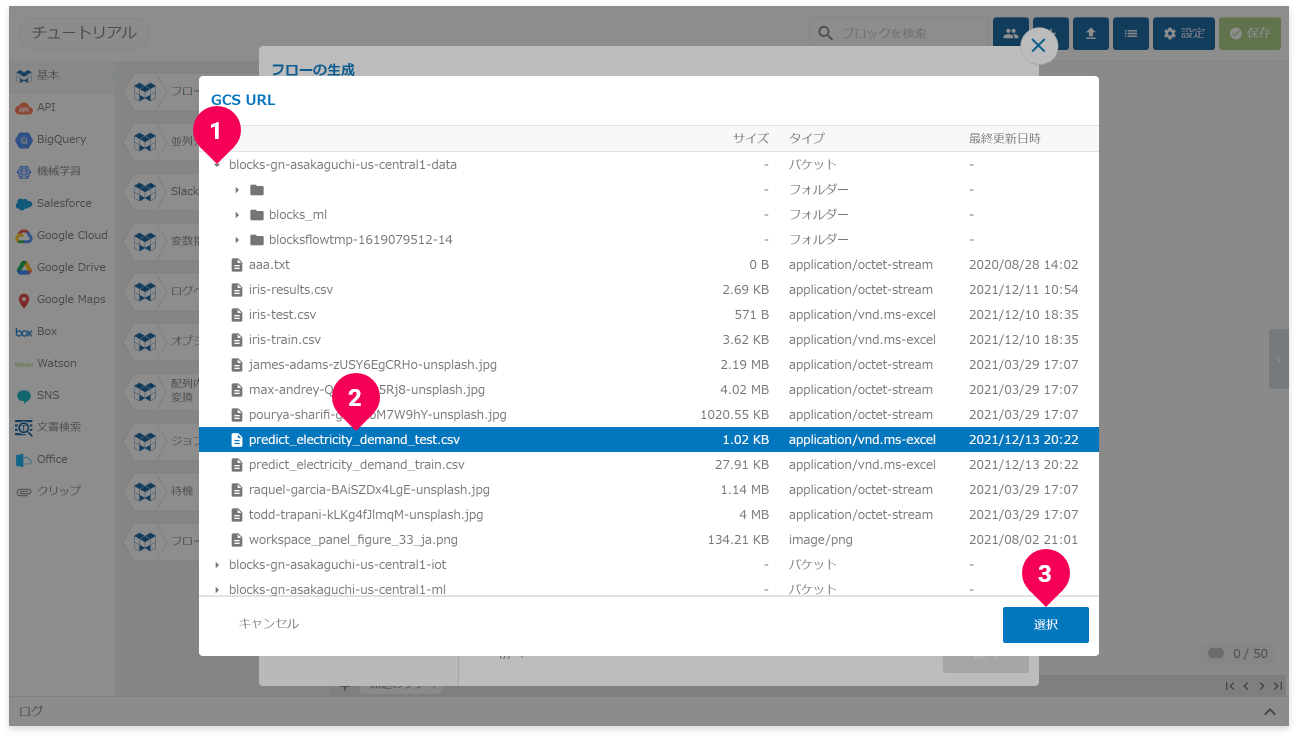The width and height of the screenshot is (1298, 738).
Task: Click the green 保存 button
Action: pyautogui.click(x=1250, y=33)
